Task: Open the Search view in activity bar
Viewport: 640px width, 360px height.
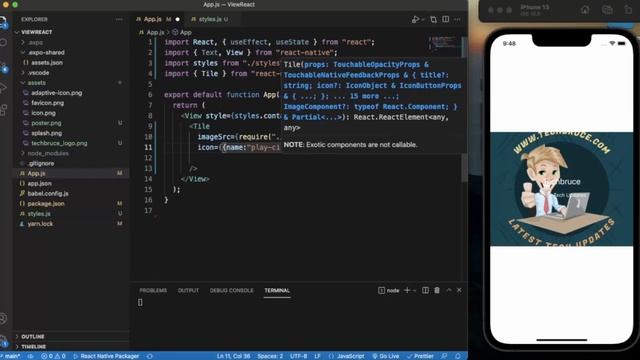Action: coord(3,42)
